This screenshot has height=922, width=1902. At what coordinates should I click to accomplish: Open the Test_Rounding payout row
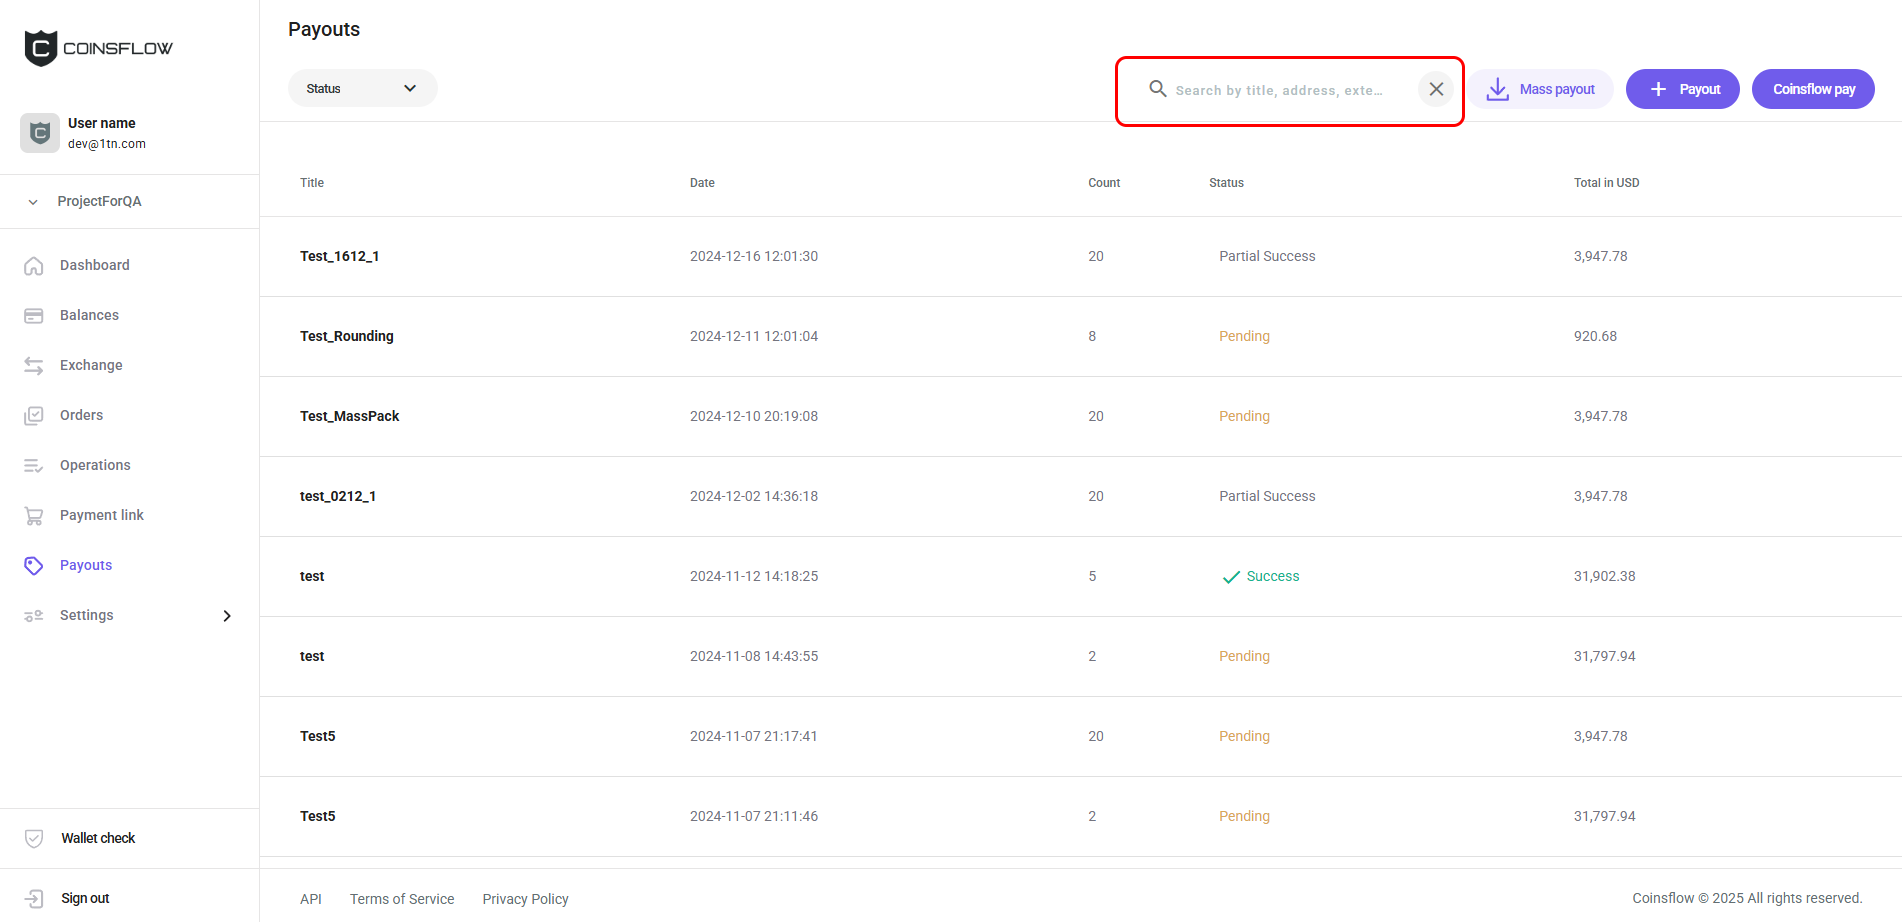point(346,336)
